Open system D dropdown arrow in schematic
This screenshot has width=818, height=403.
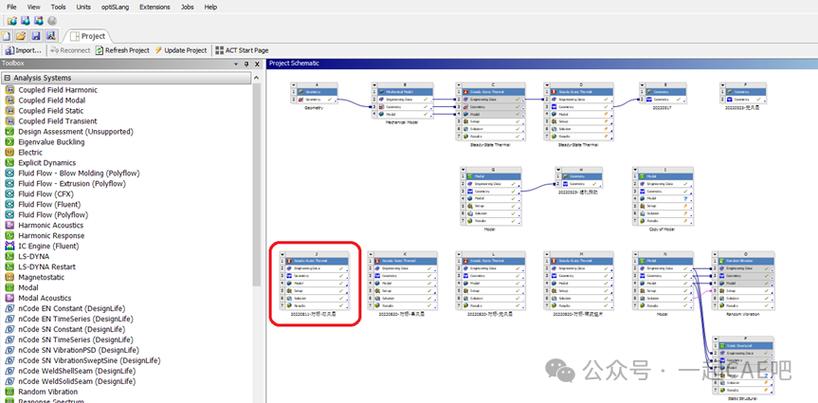click(546, 85)
